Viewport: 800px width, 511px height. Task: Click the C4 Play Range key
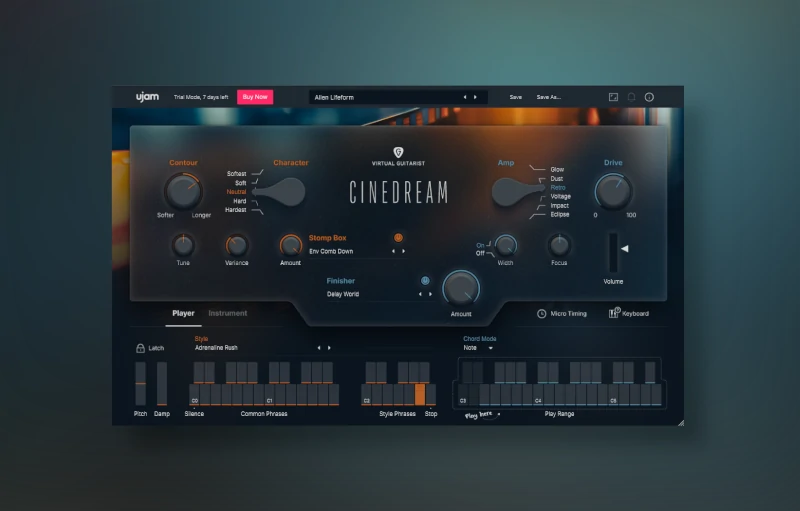[538, 395]
